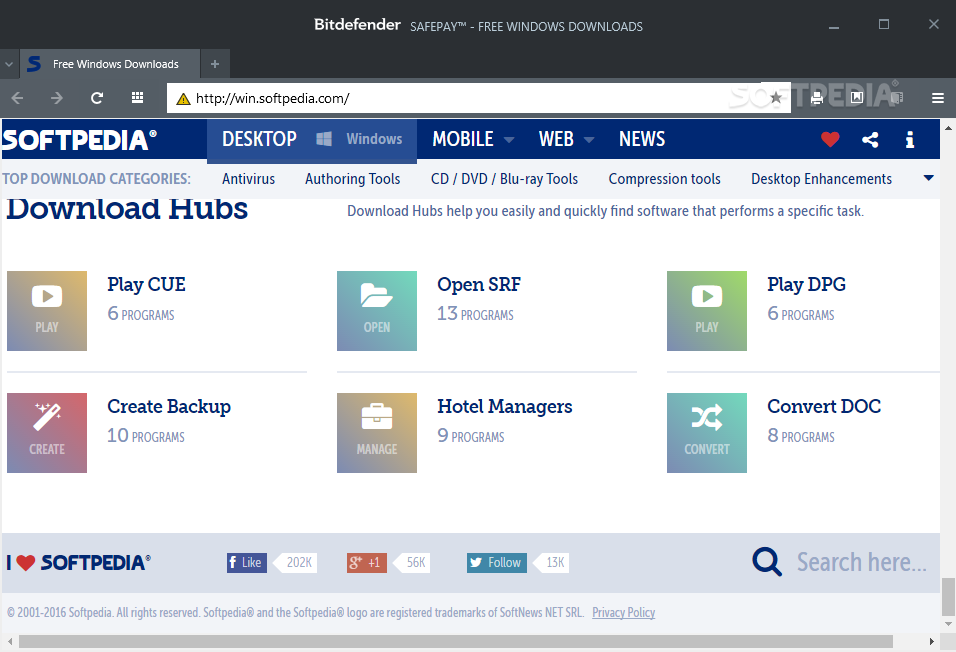Open the bookmarks icon in the toolbar
Image resolution: width=956 pixels, height=652 pixels.
point(857,98)
